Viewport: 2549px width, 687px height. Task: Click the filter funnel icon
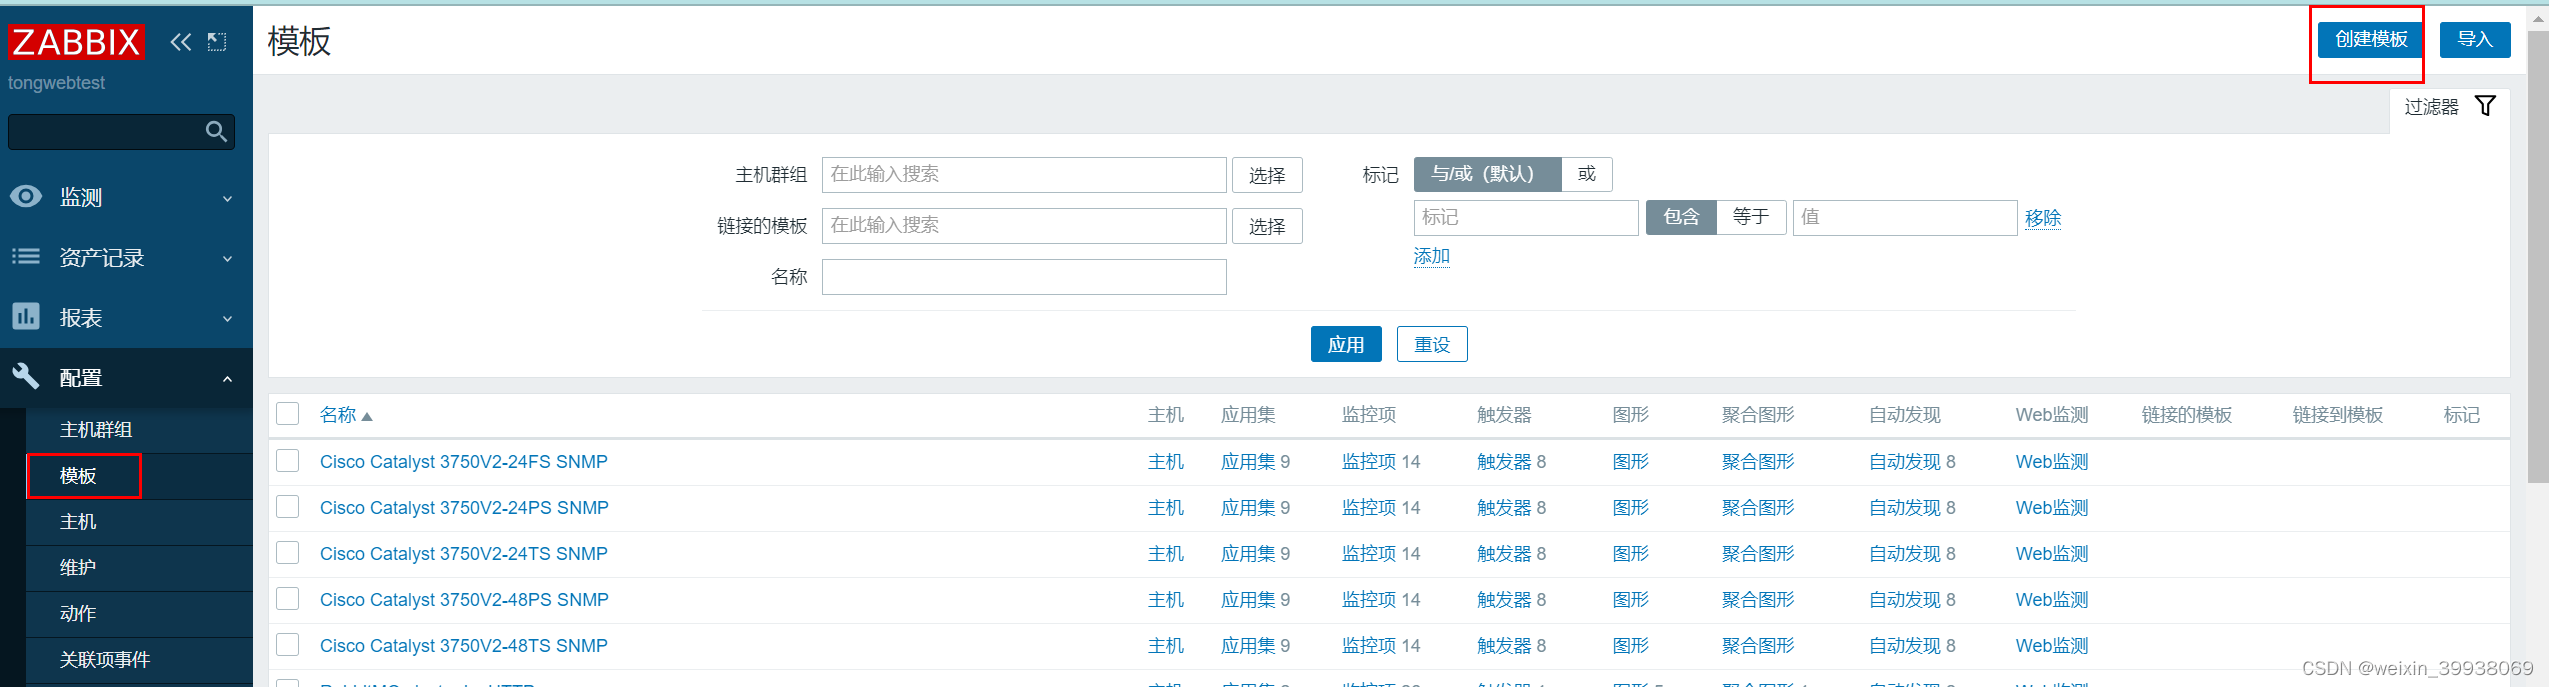2485,106
